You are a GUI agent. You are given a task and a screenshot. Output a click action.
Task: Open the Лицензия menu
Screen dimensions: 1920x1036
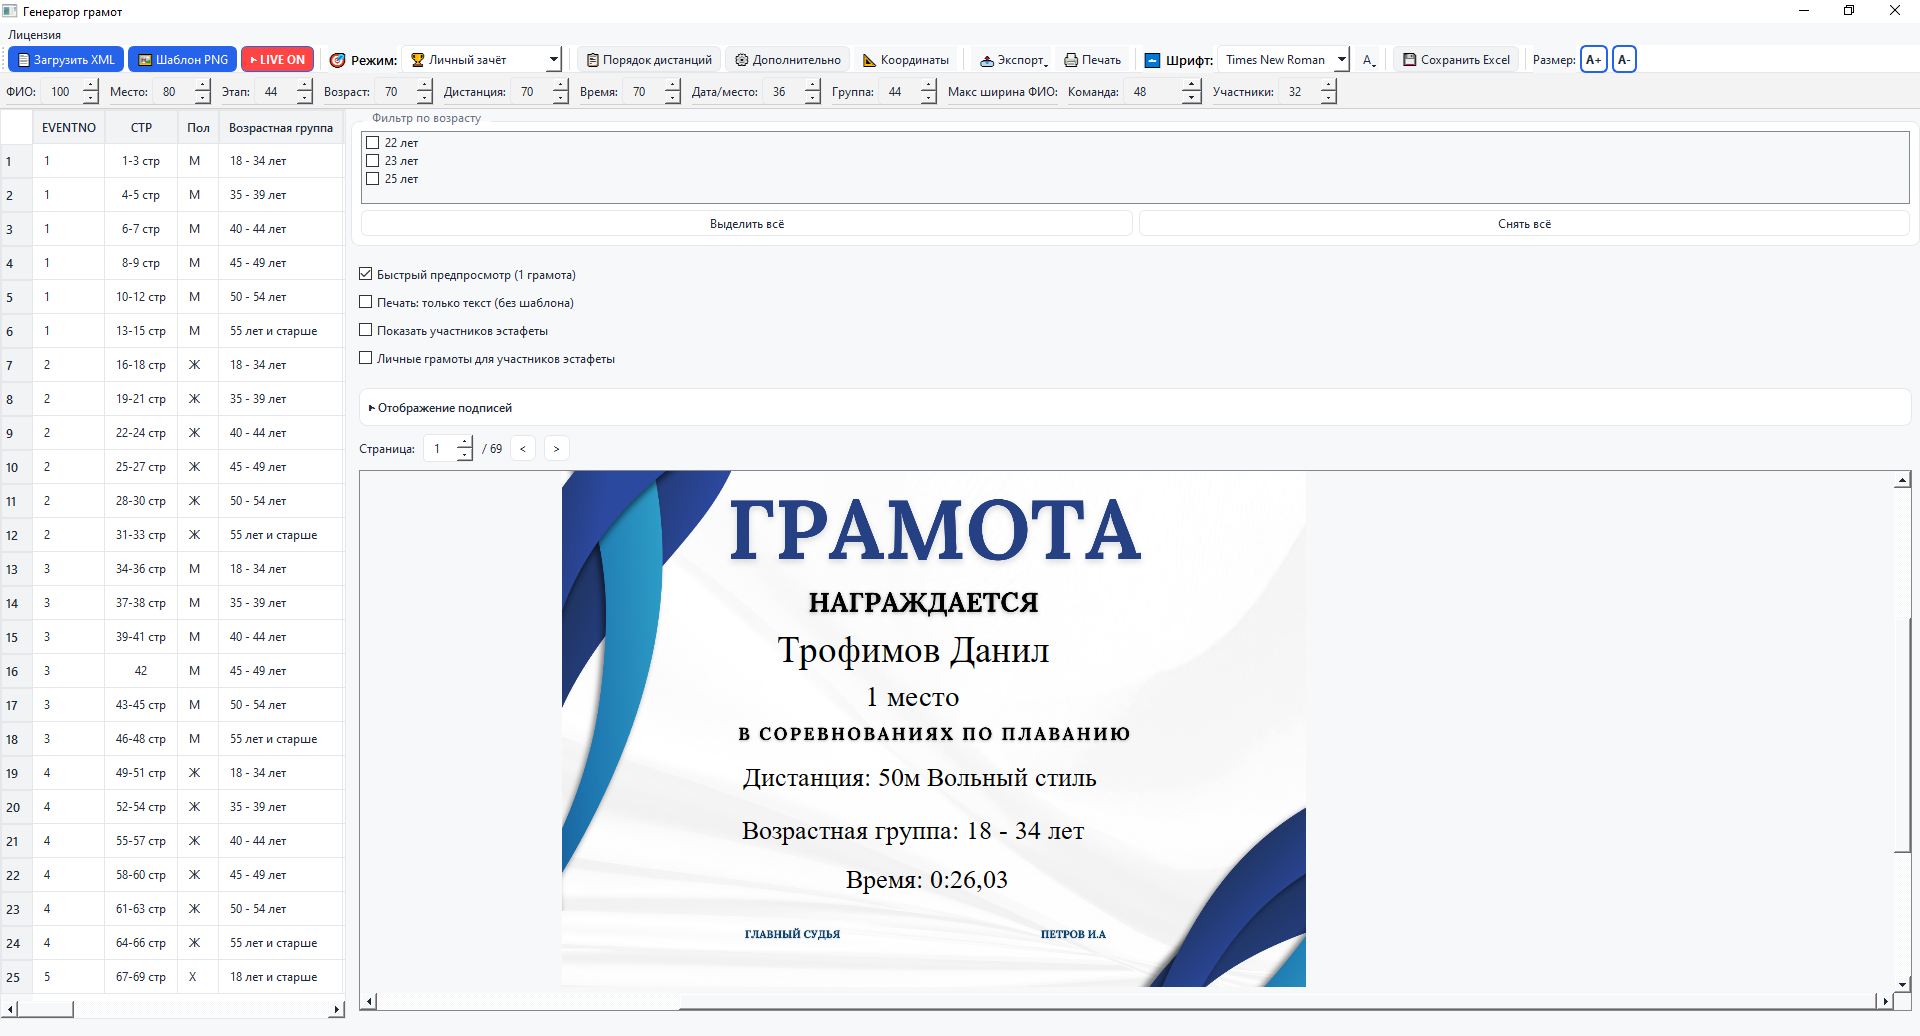35,35
